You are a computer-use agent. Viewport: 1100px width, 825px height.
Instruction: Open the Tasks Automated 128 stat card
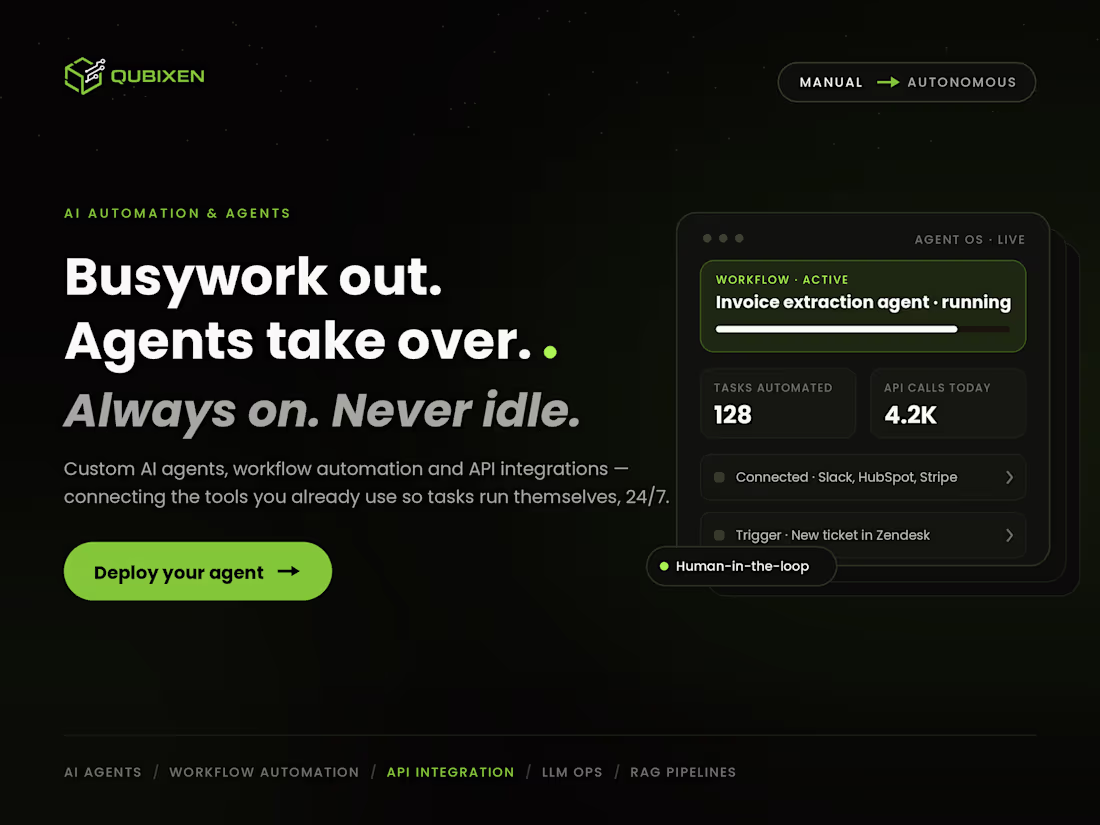(778, 403)
